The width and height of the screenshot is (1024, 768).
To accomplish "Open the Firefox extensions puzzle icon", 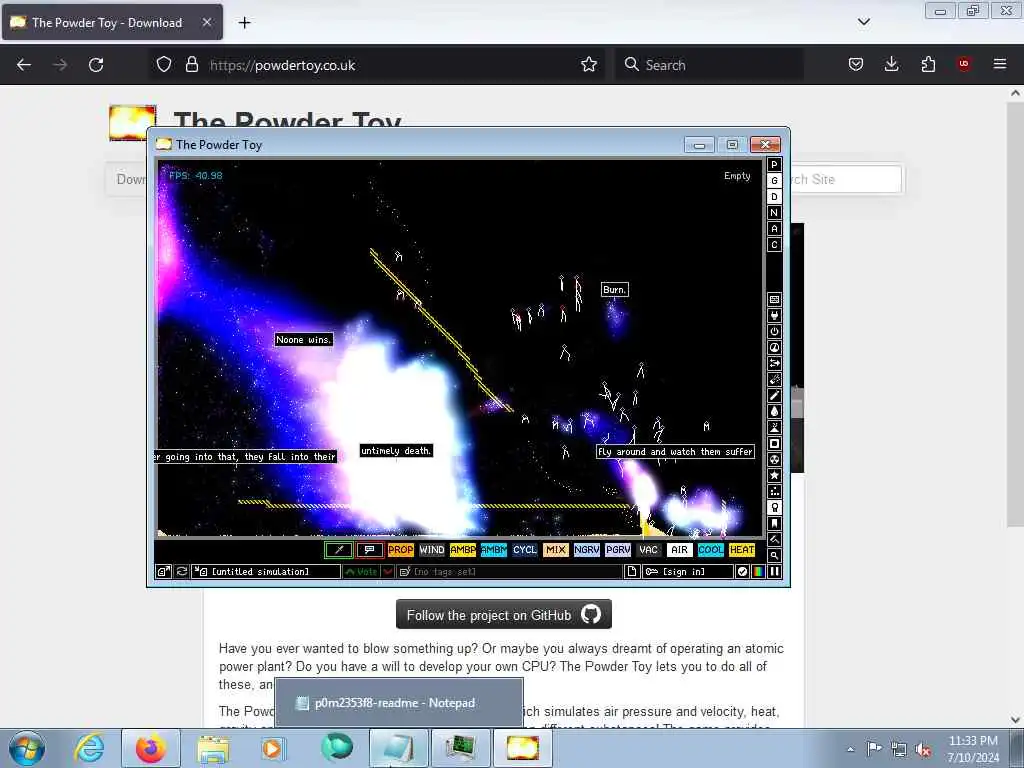I will [x=928, y=64].
